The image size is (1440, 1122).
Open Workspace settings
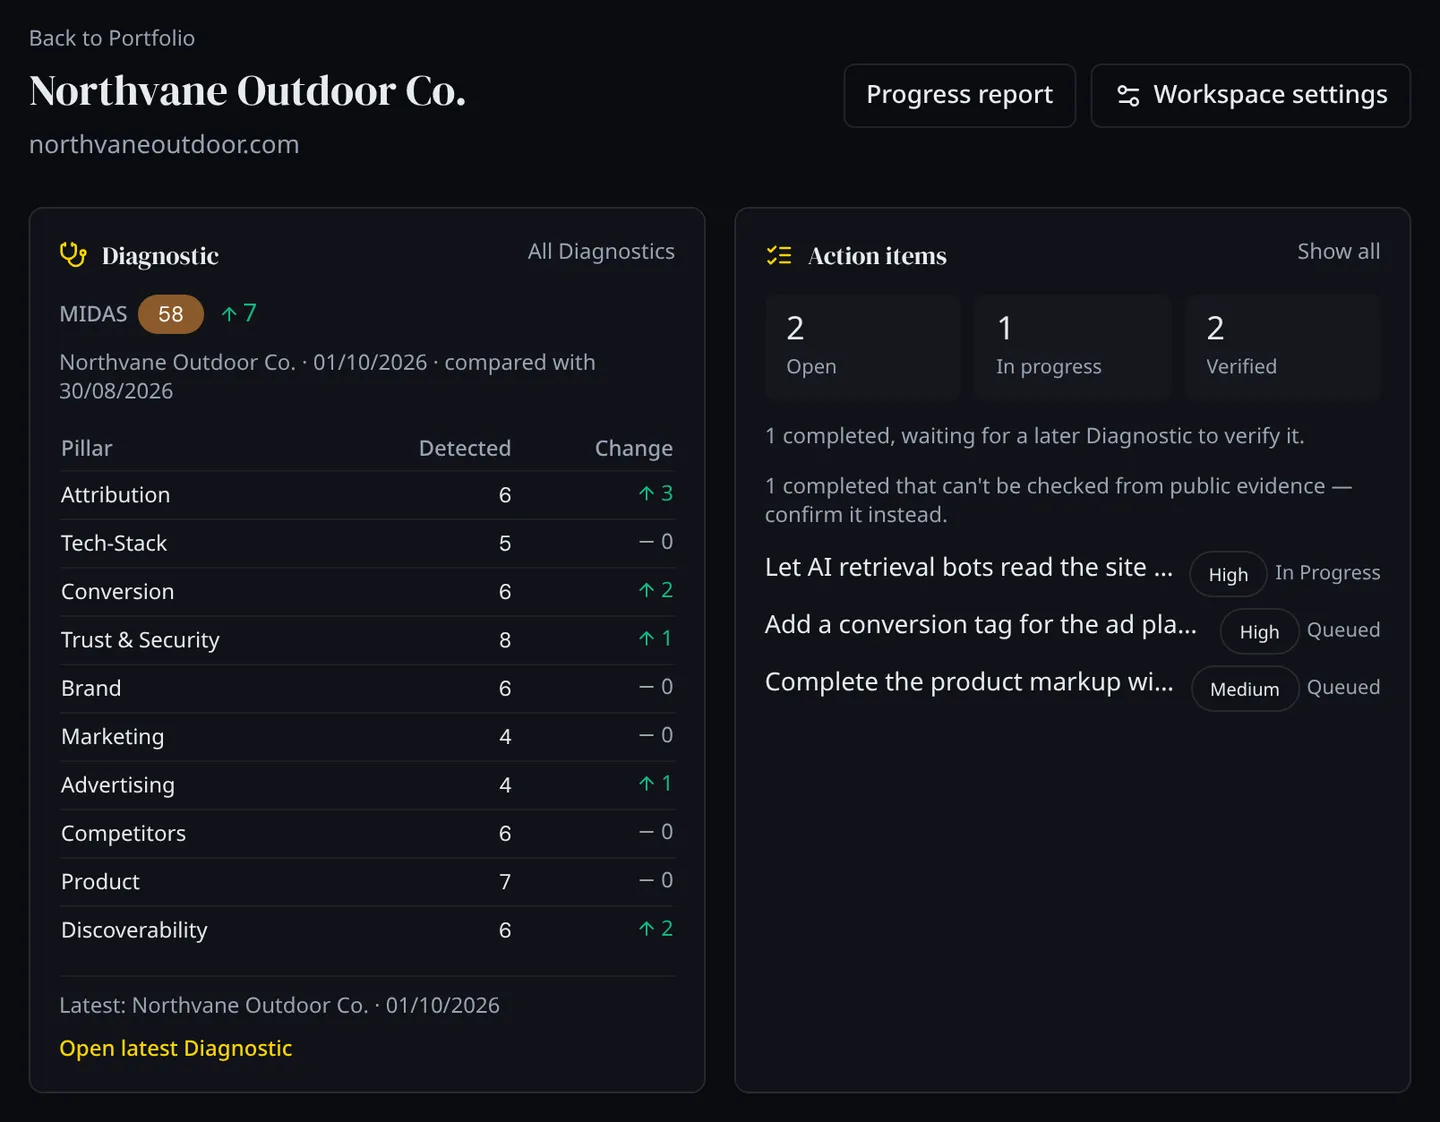1250,95
